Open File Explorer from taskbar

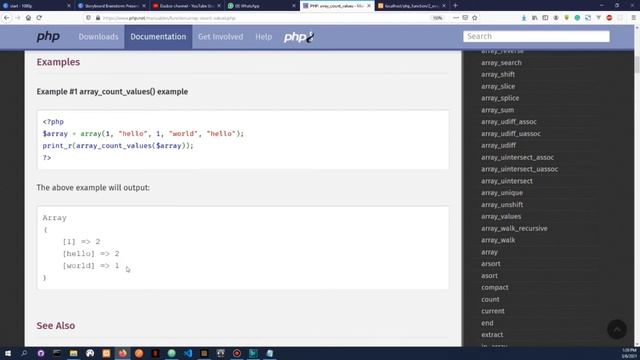[73, 353]
